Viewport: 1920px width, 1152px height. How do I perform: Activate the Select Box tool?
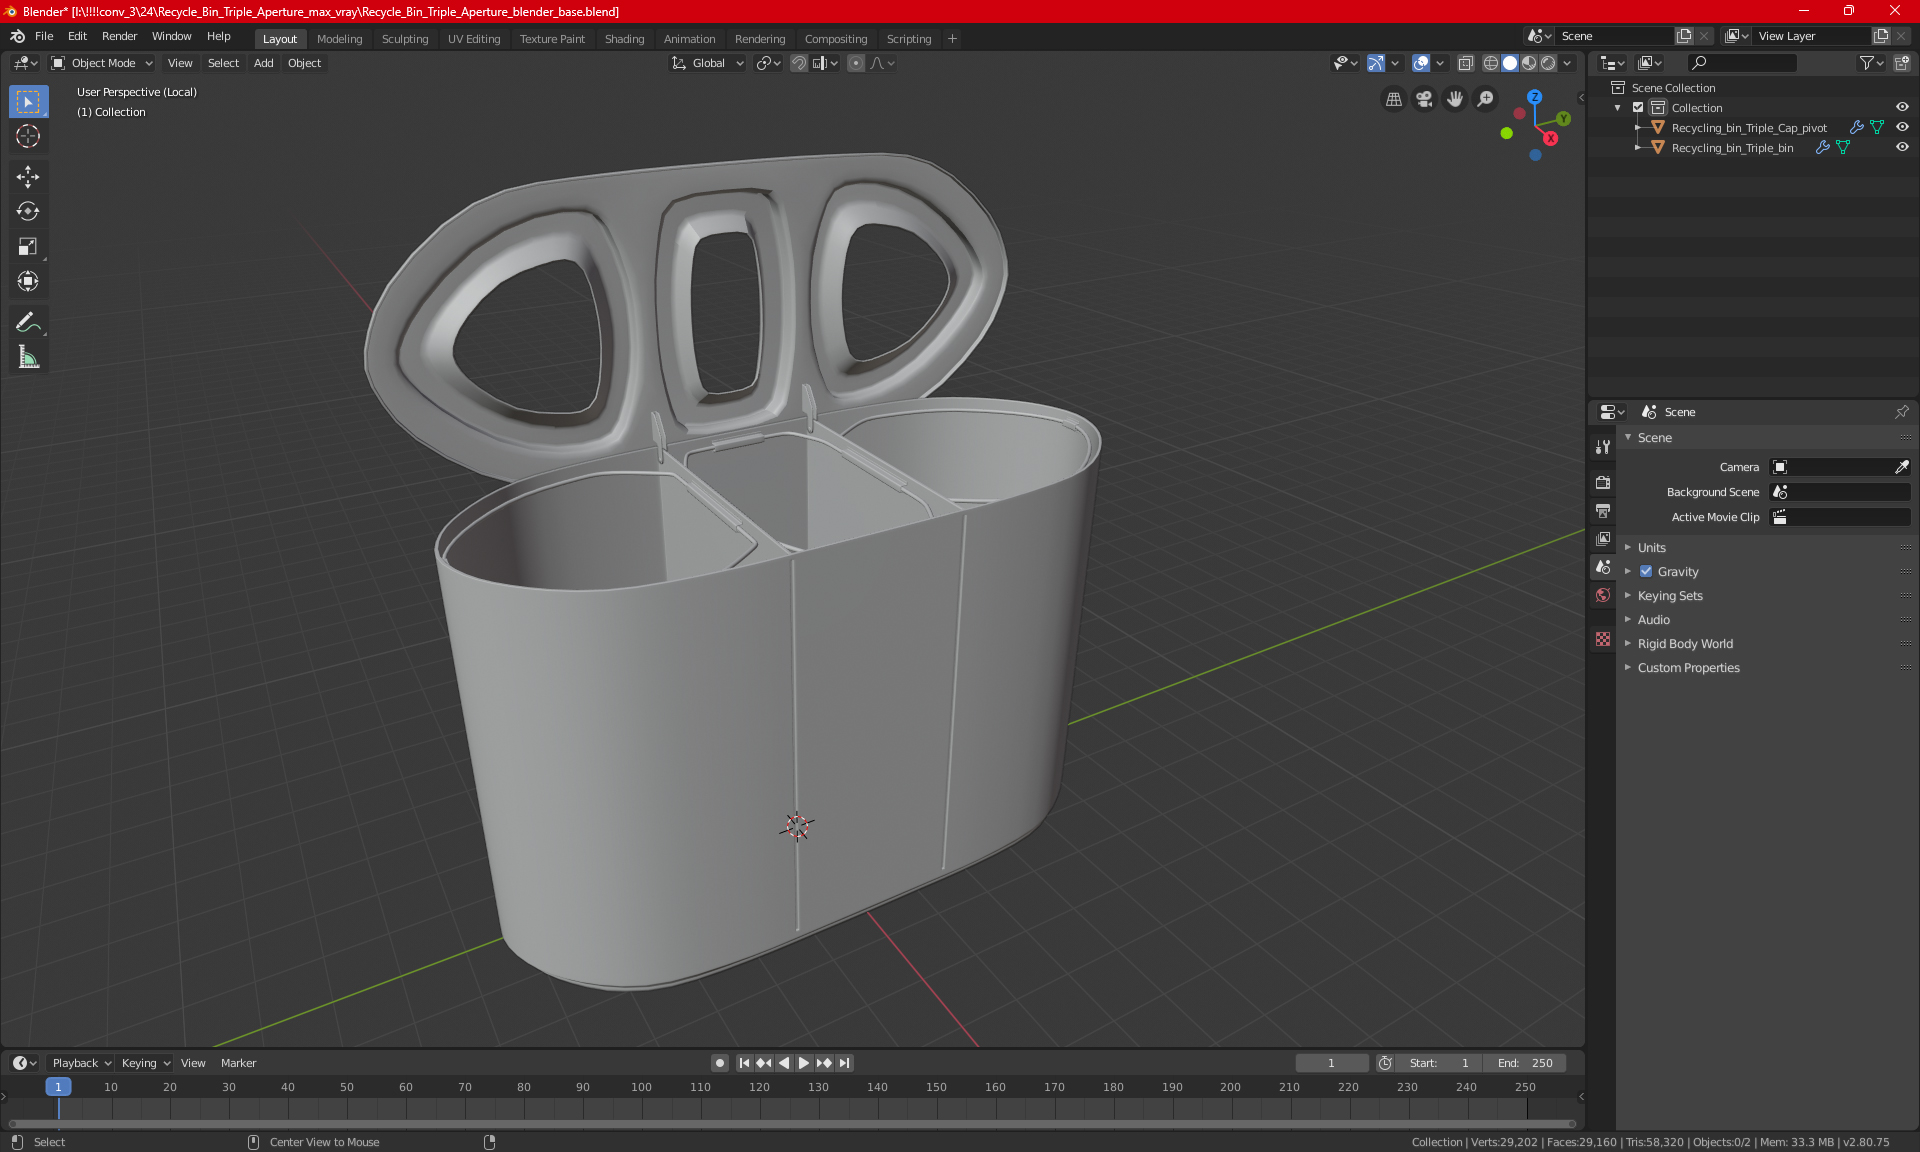pyautogui.click(x=28, y=101)
